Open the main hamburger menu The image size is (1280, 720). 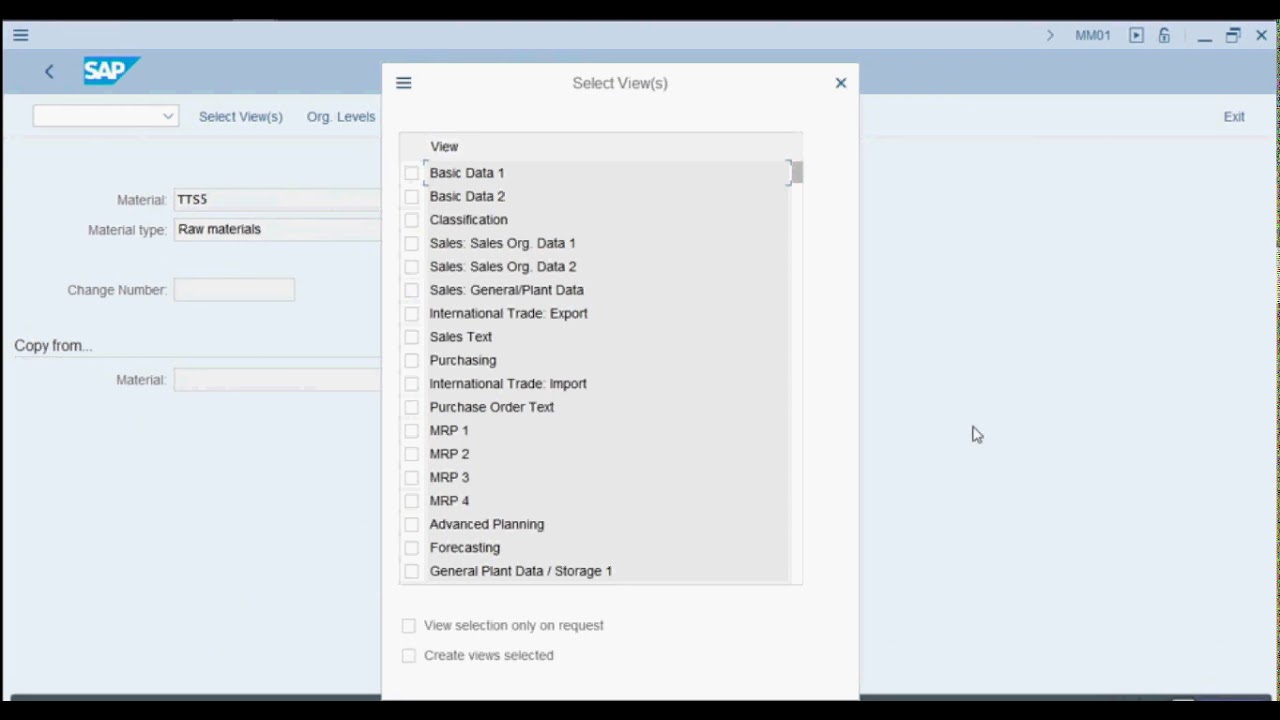21,35
